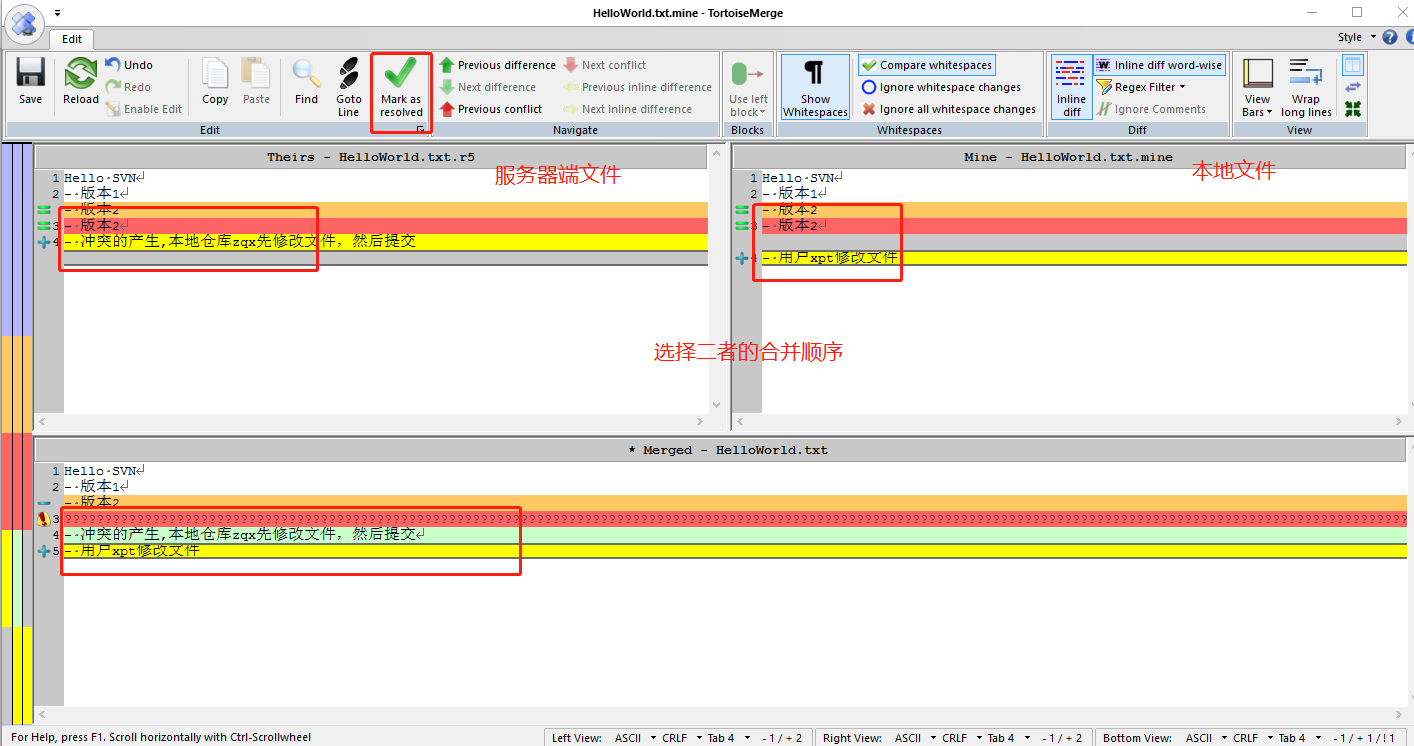Click the '冲突的产生' line in Theirs pane
The height and width of the screenshot is (746, 1414).
386,242
